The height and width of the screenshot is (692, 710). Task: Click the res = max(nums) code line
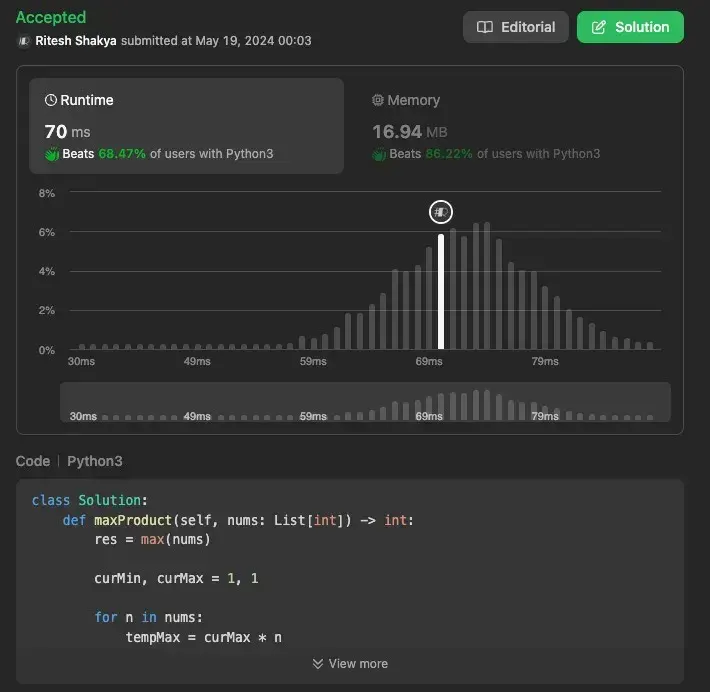[x=152, y=540]
